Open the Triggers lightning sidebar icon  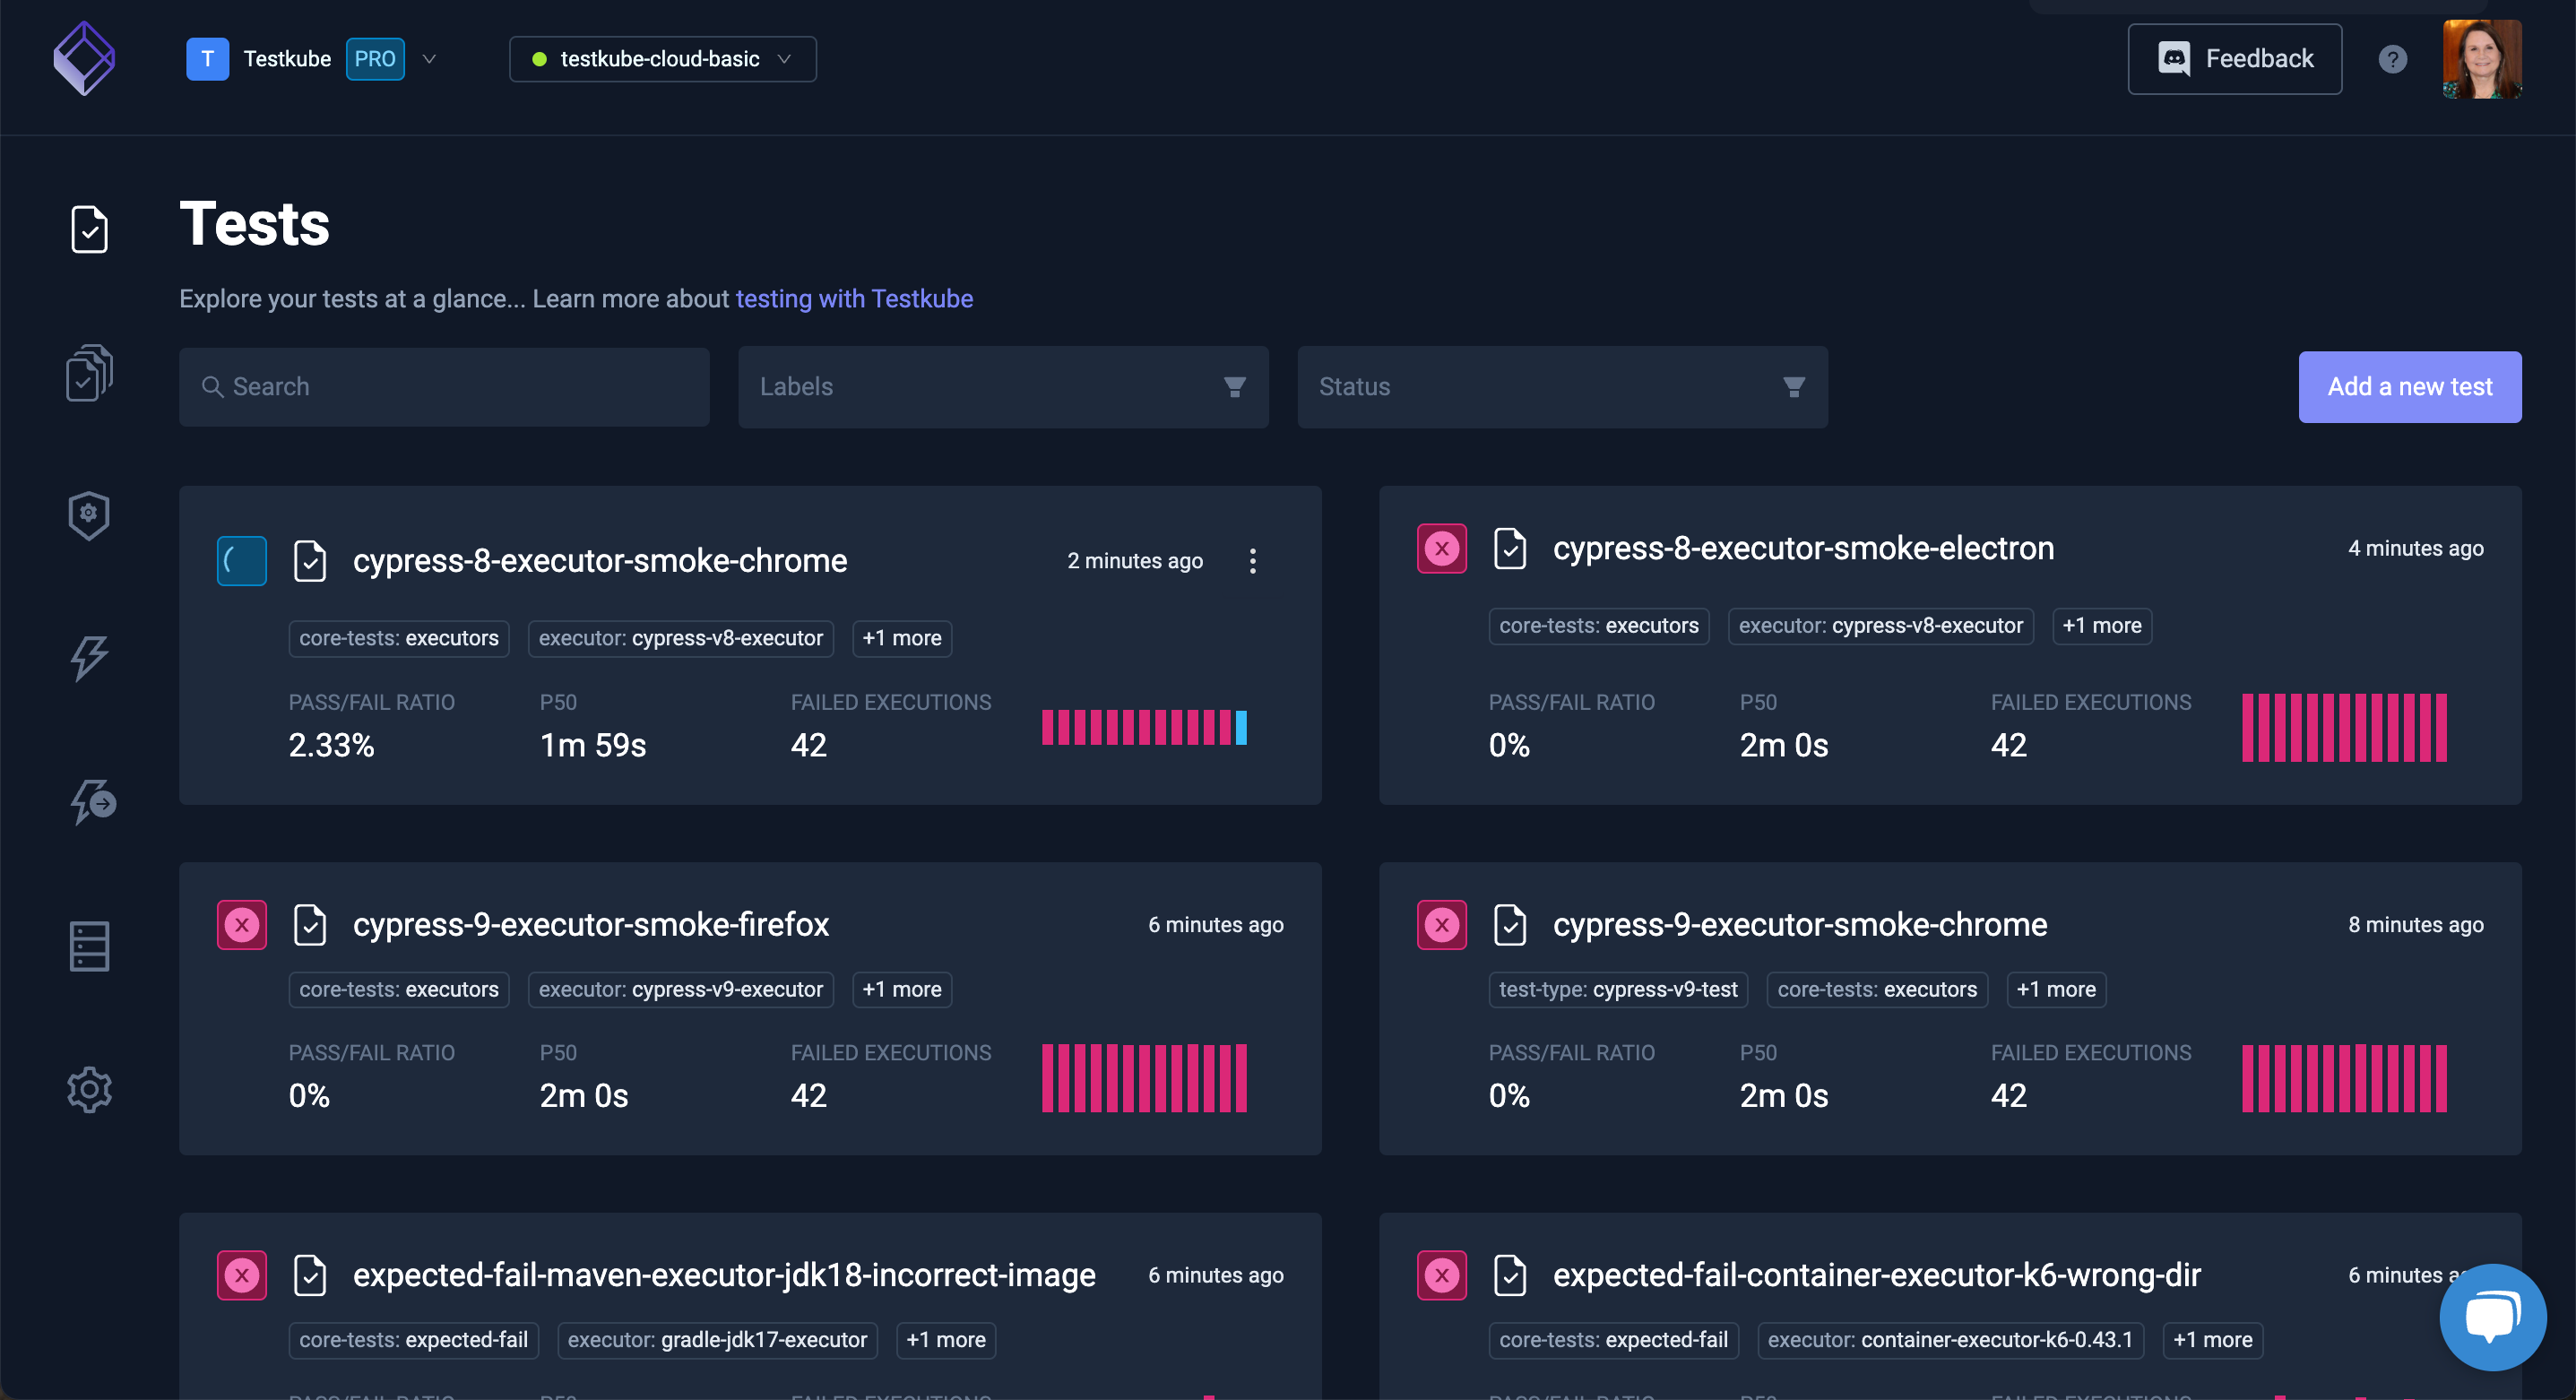pyautogui.click(x=89, y=659)
